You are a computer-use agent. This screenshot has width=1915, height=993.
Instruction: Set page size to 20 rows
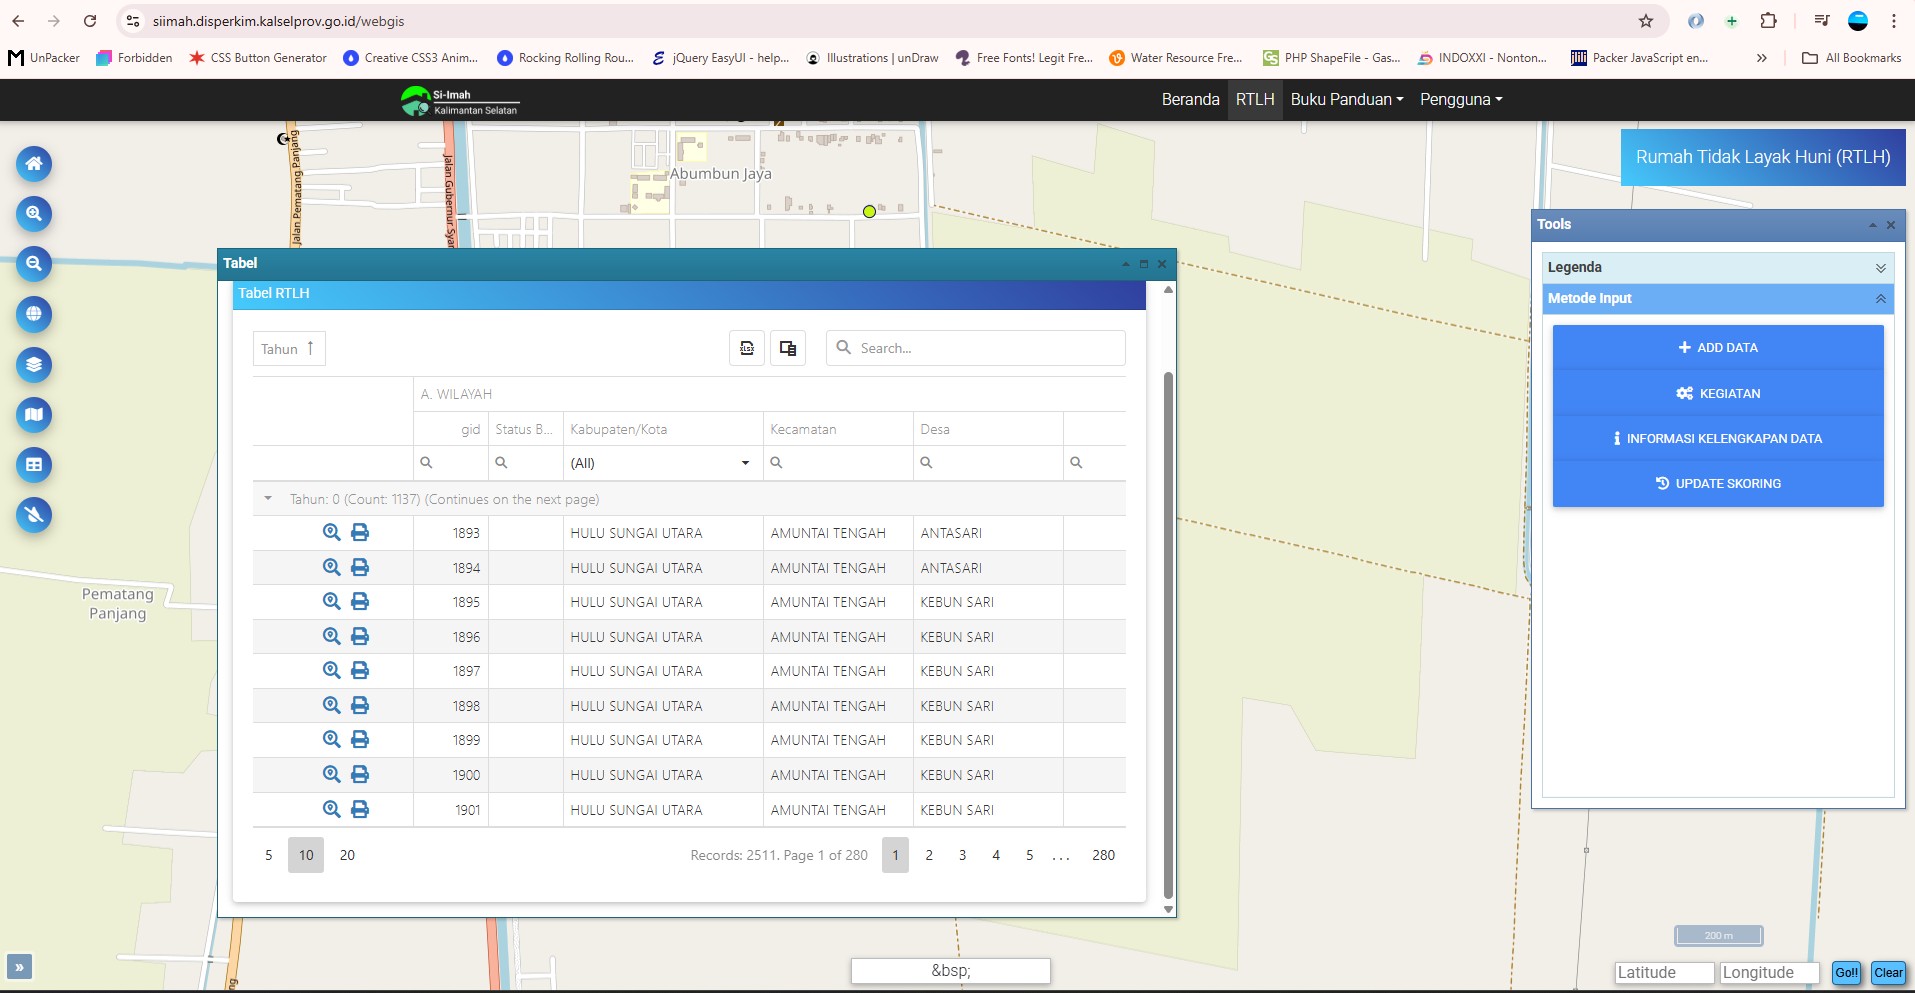pos(347,855)
